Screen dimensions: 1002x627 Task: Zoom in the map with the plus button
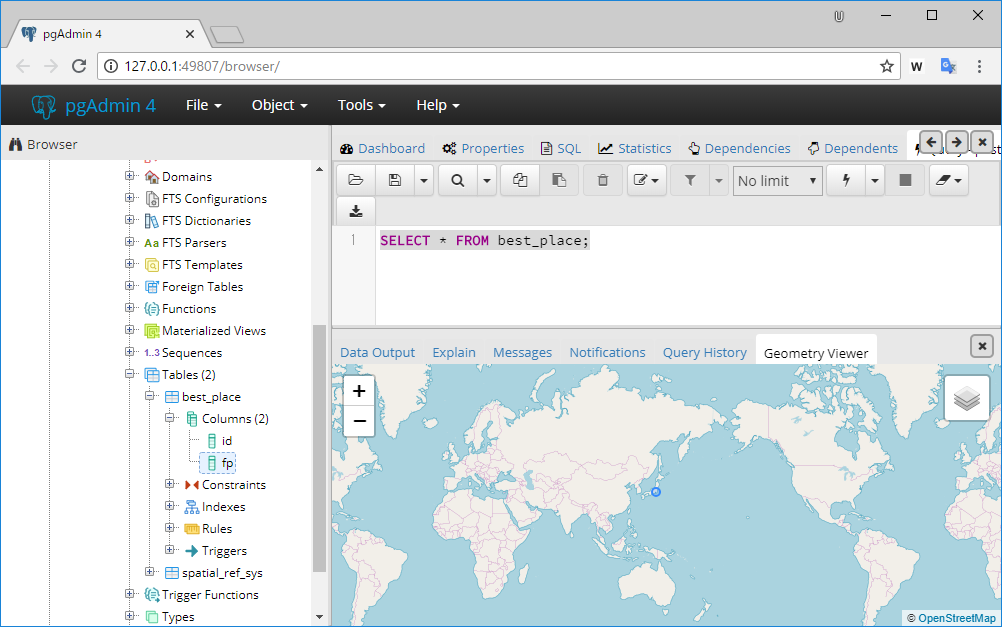359,390
